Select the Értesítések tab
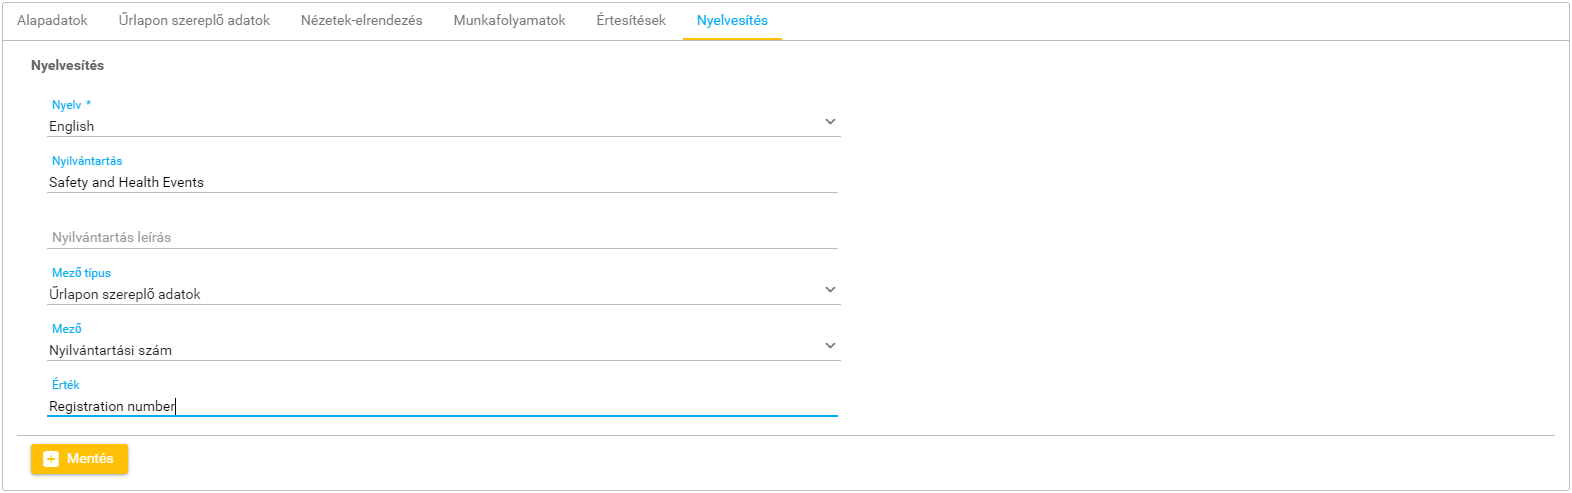 (x=631, y=20)
